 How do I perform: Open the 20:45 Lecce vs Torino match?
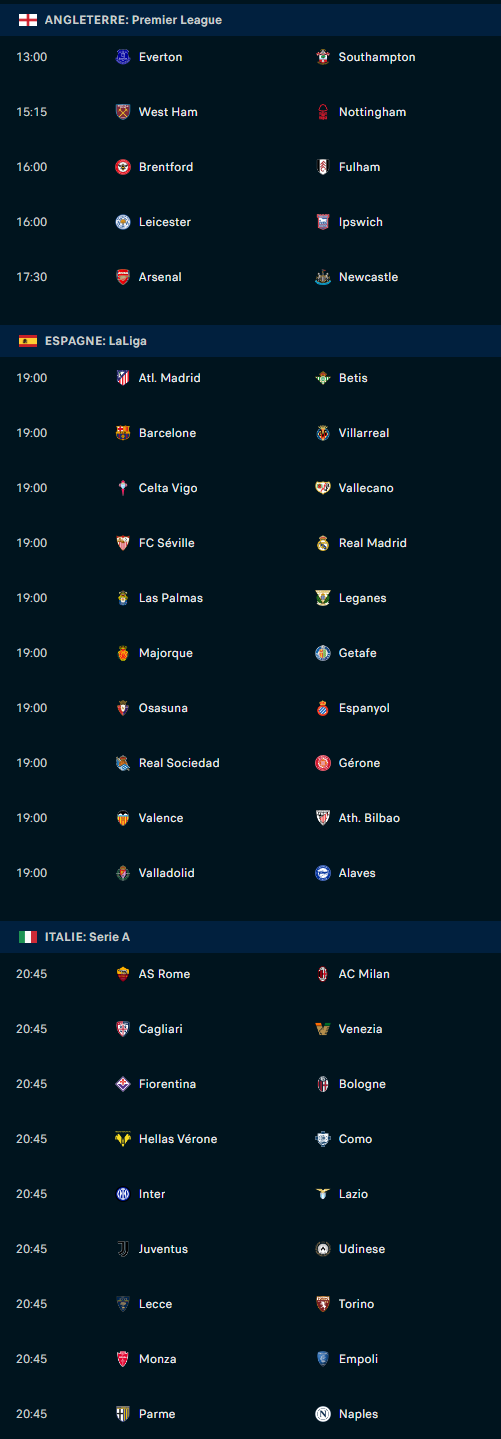[x=250, y=1304]
